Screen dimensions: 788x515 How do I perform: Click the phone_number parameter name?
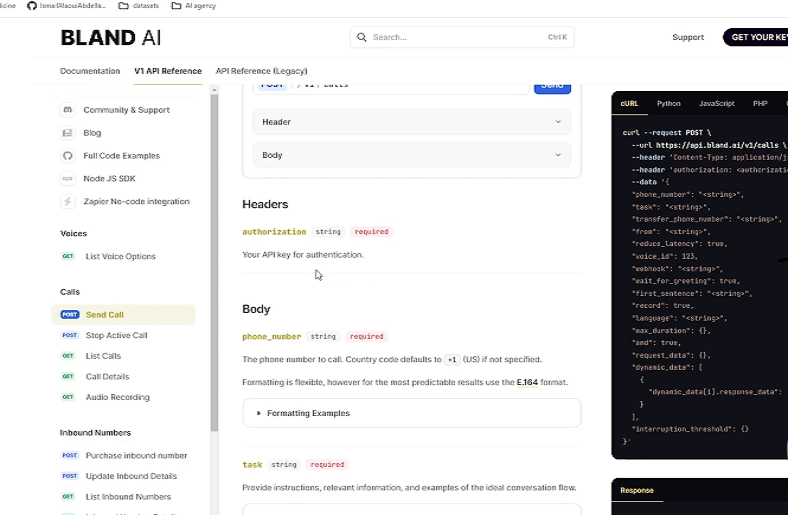coord(271,336)
